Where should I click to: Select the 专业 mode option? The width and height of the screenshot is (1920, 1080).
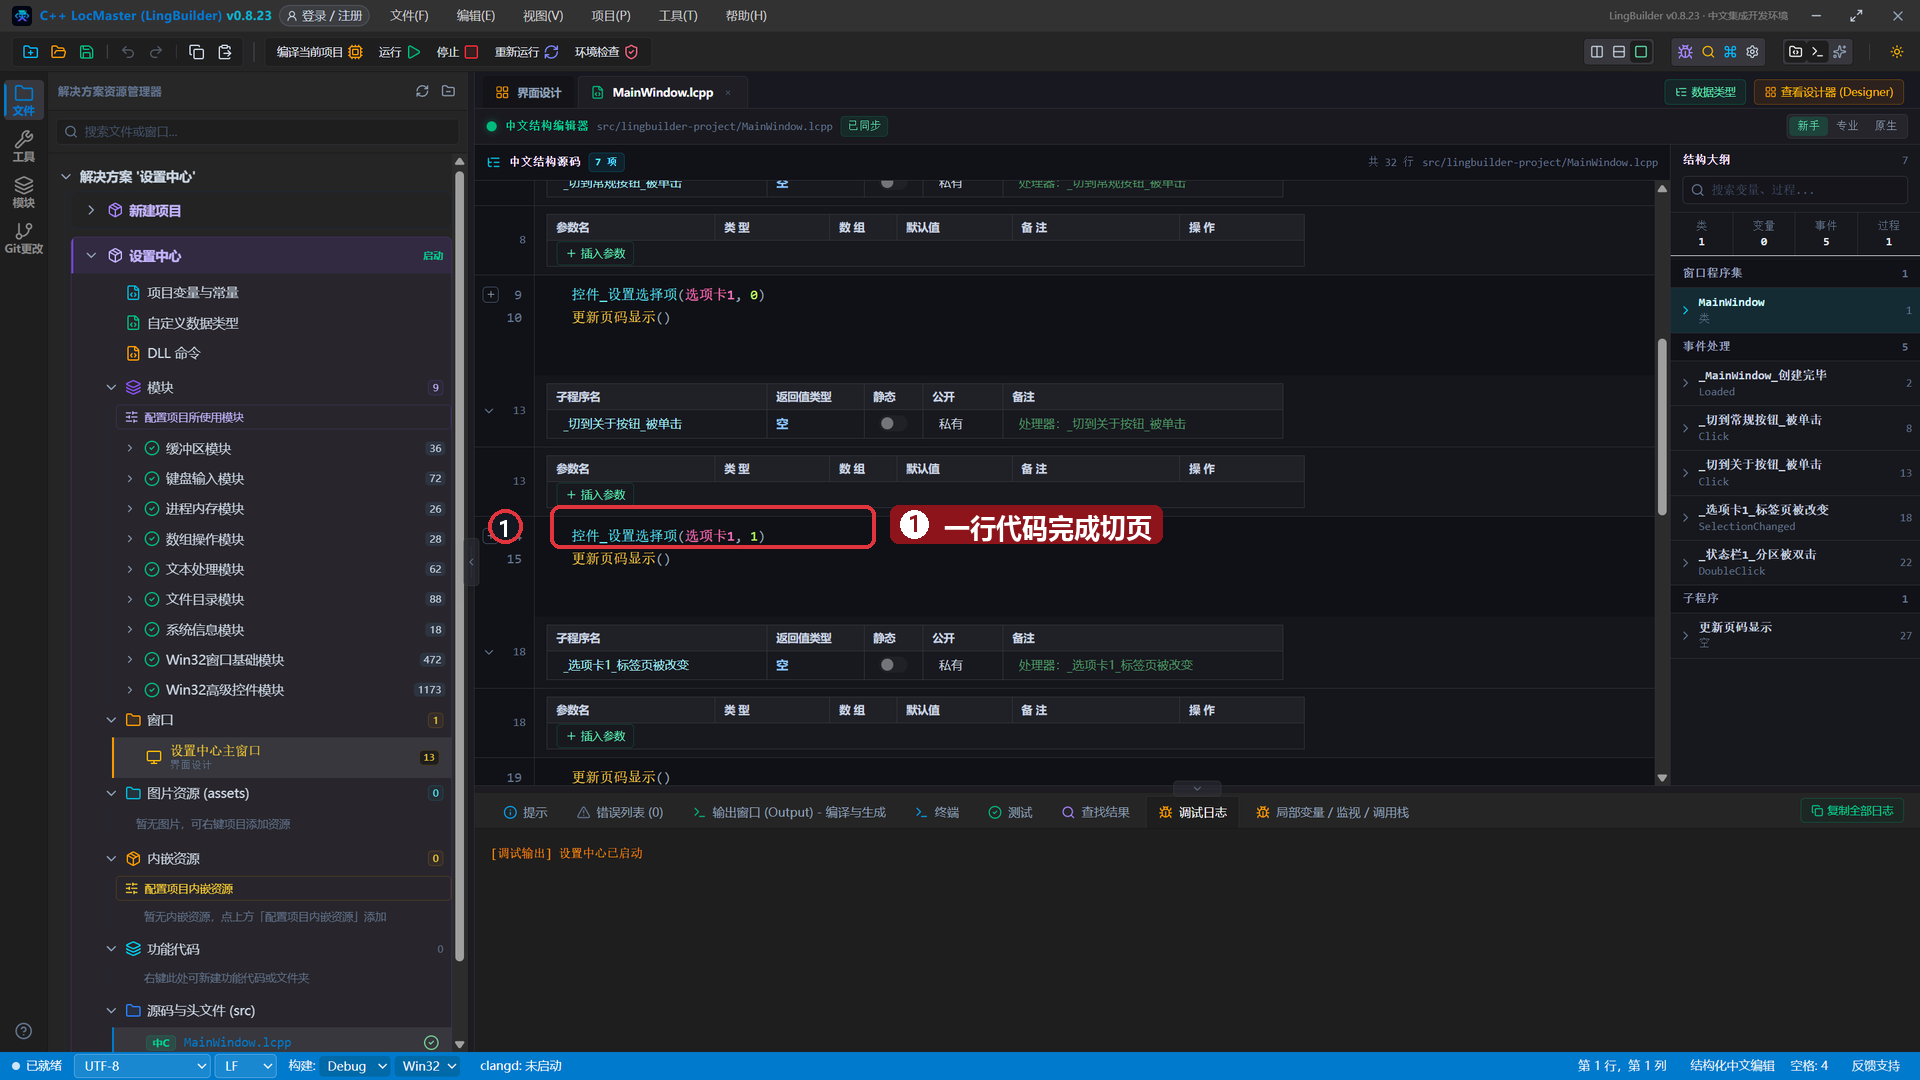1847,126
